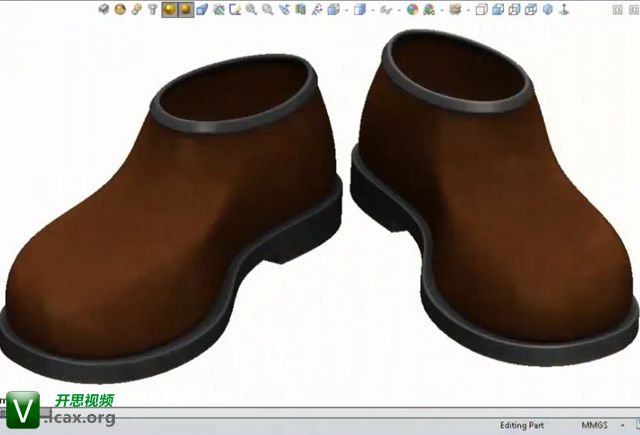Viewport: 640px width, 435px height.
Task: Open the Edit Appearance color ball
Action: point(412,9)
